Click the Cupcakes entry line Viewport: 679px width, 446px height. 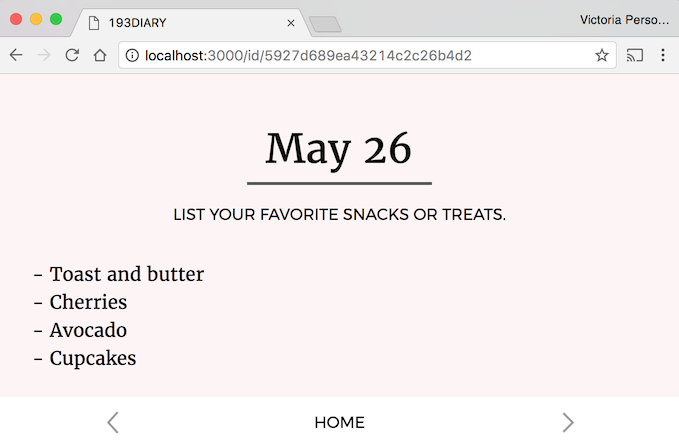point(92,358)
